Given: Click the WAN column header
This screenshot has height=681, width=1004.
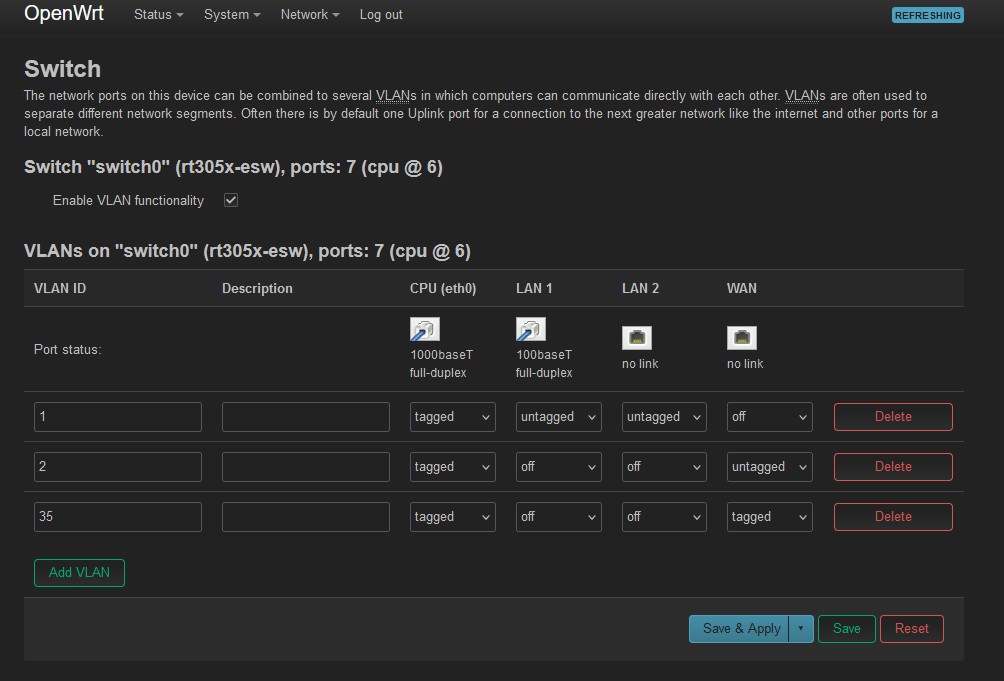Looking at the screenshot, I should [x=741, y=289].
